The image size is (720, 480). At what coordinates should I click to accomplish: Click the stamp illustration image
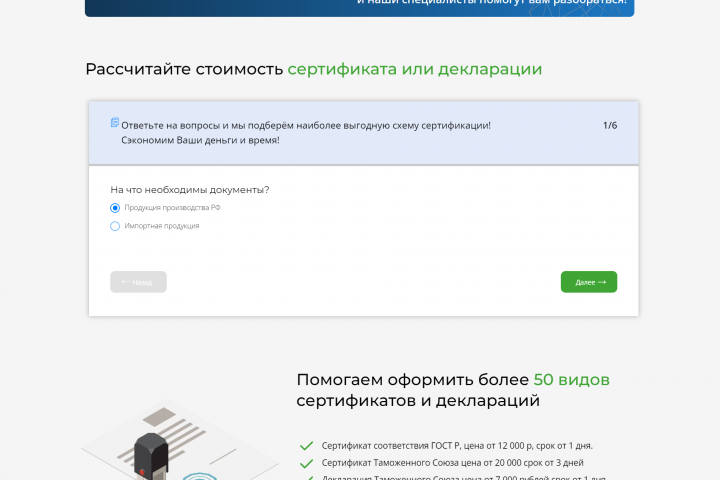[179, 440]
